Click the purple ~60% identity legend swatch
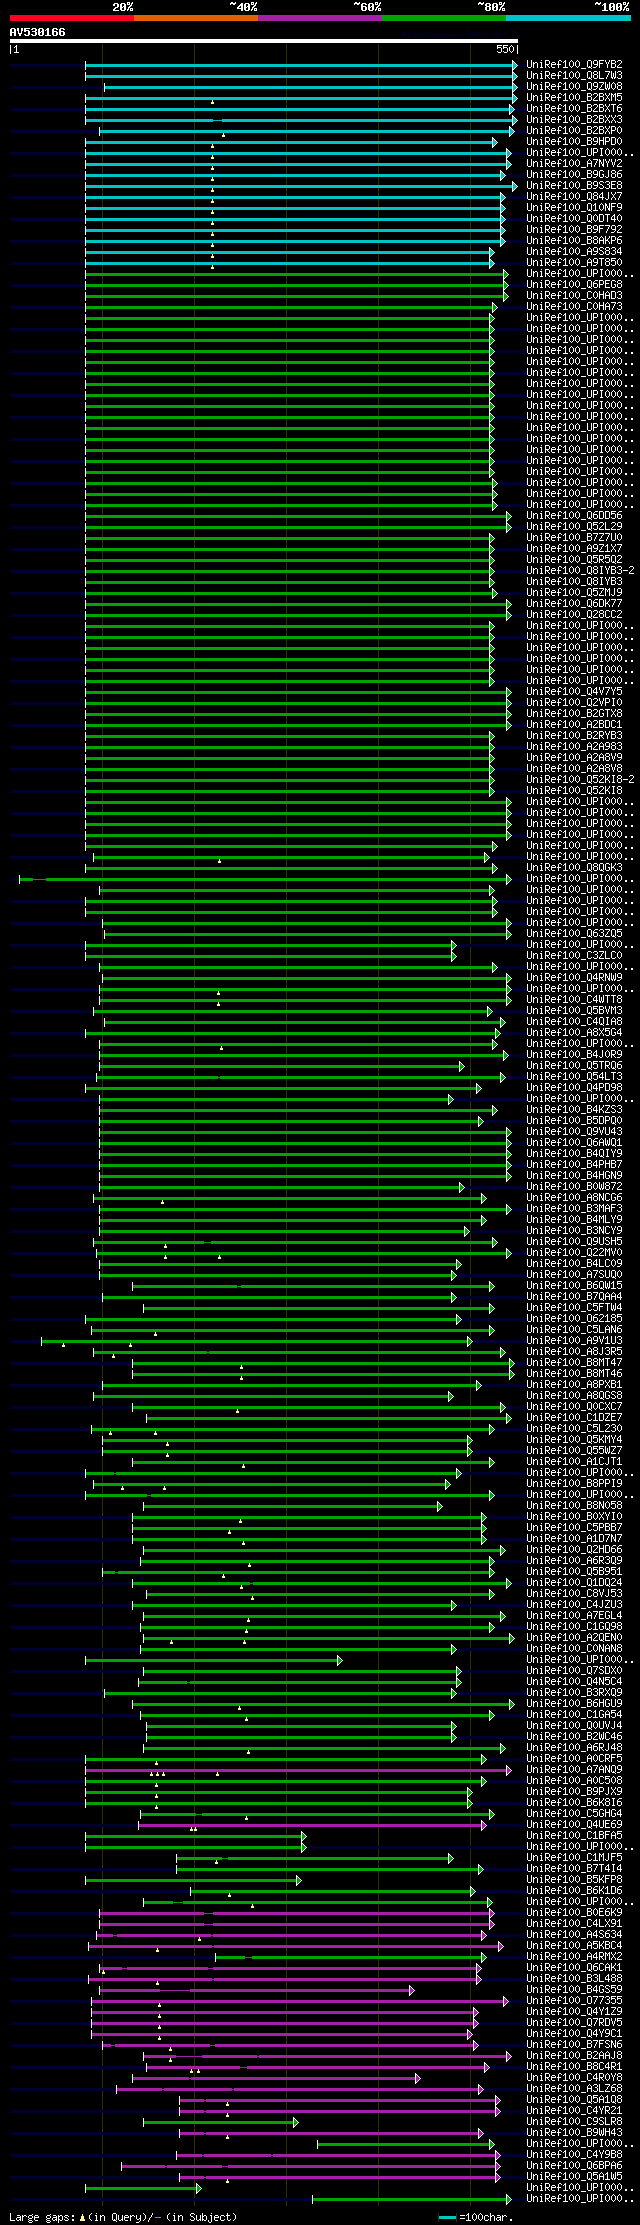The width and height of the screenshot is (640, 2225). tap(320, 18)
